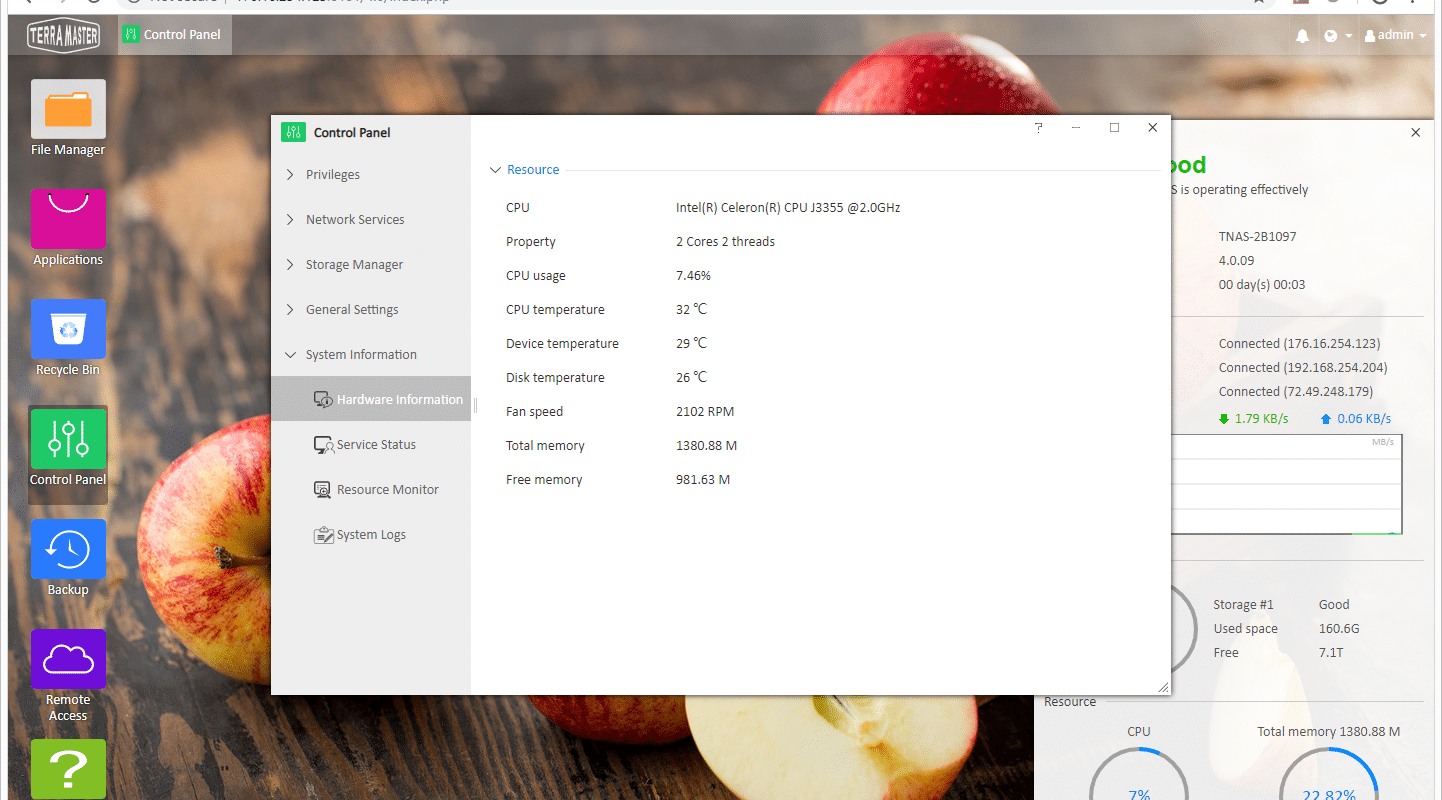Image resolution: width=1442 pixels, height=800 pixels.
Task: Click the network traffic graph in widget
Action: coord(1286,484)
